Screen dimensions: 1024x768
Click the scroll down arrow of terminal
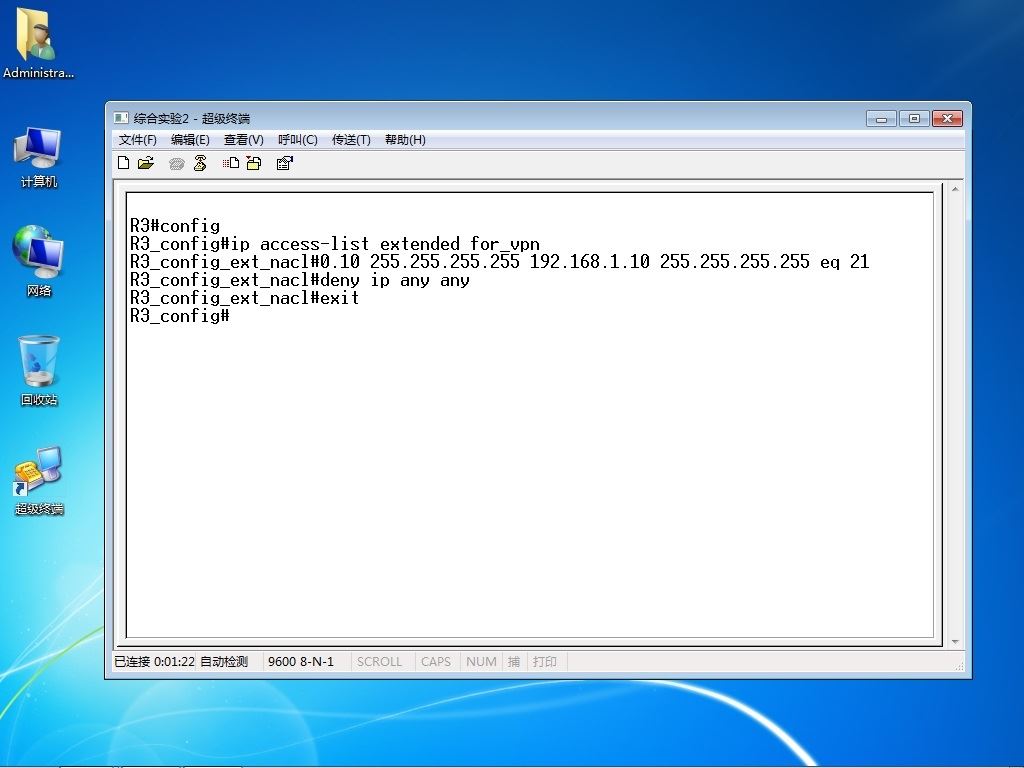point(955,642)
